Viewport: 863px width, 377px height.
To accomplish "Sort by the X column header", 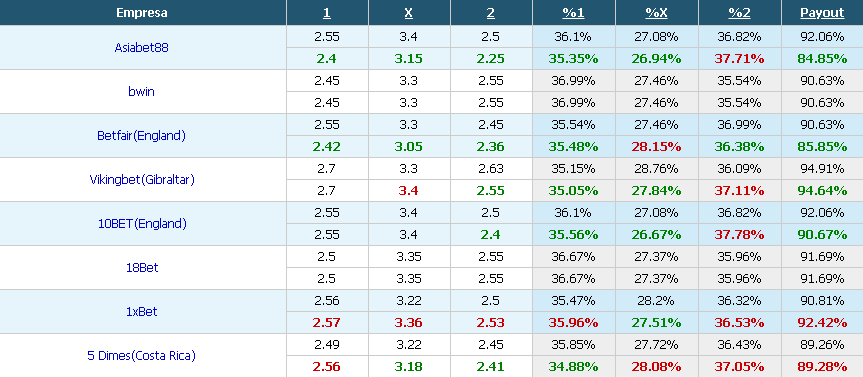I will (408, 13).
